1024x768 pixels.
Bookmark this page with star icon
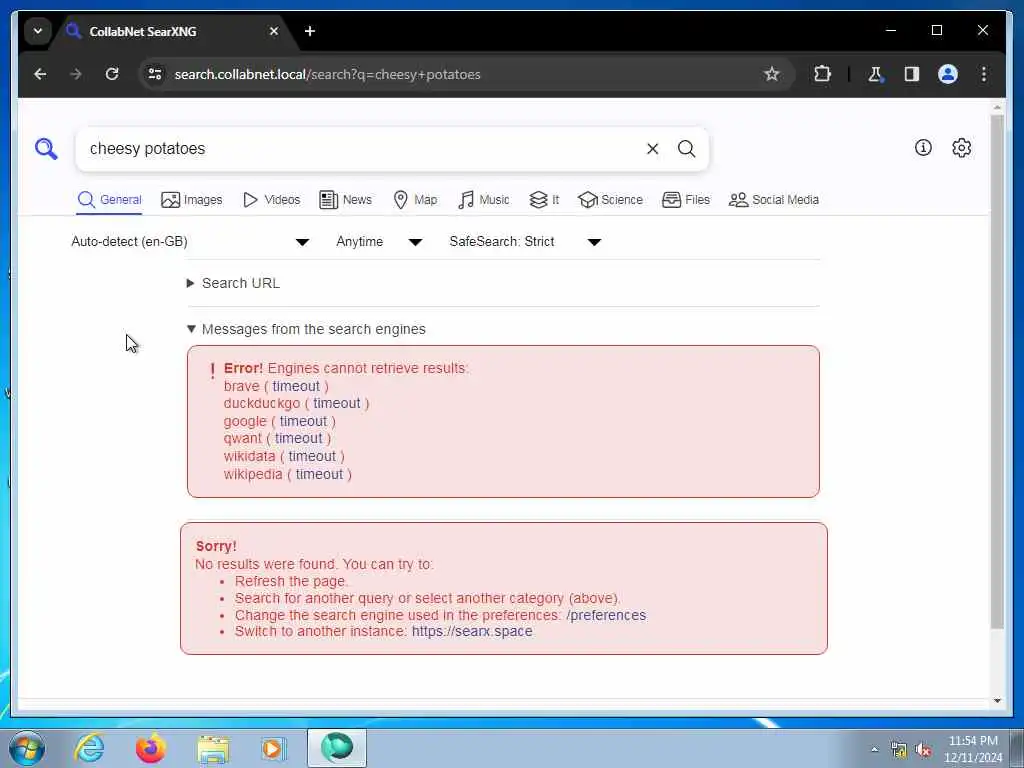click(x=772, y=74)
